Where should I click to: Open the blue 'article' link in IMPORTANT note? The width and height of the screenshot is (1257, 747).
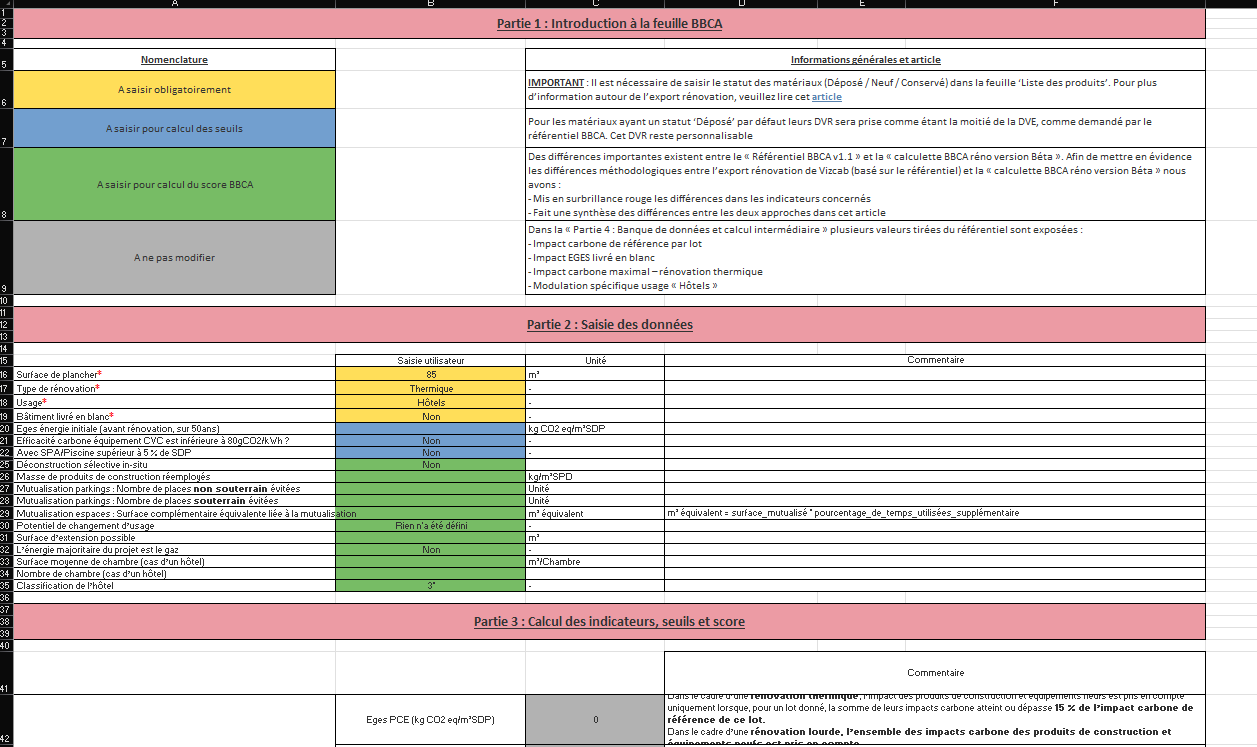tap(826, 96)
